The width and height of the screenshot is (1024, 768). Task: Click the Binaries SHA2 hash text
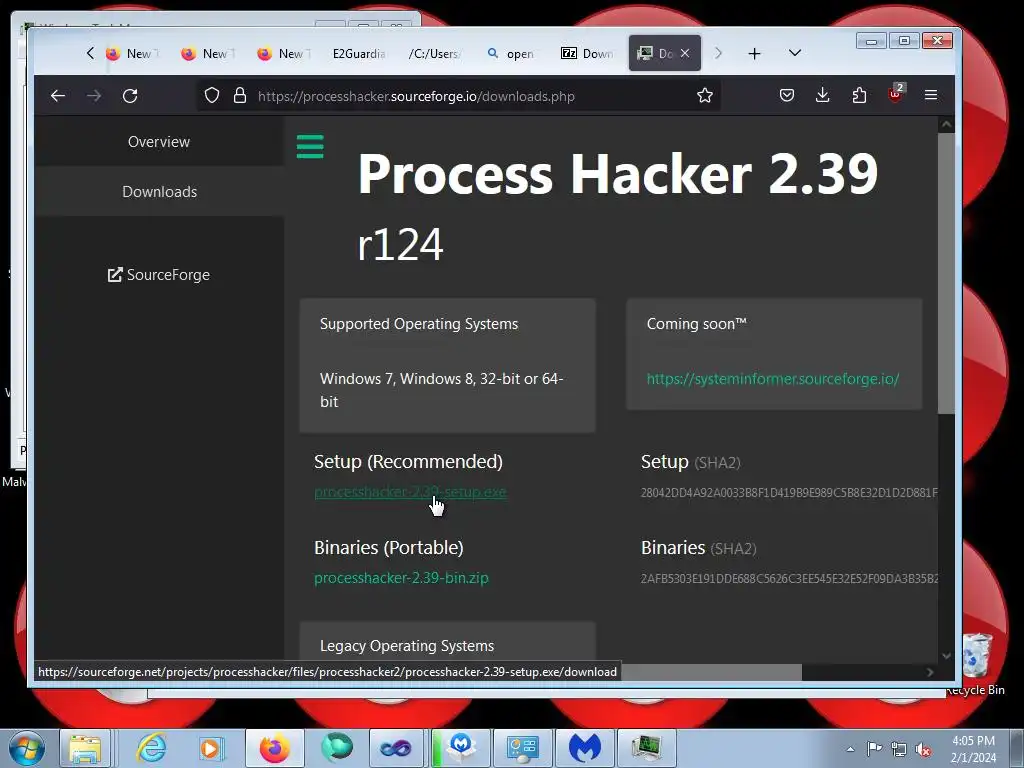click(x=789, y=579)
